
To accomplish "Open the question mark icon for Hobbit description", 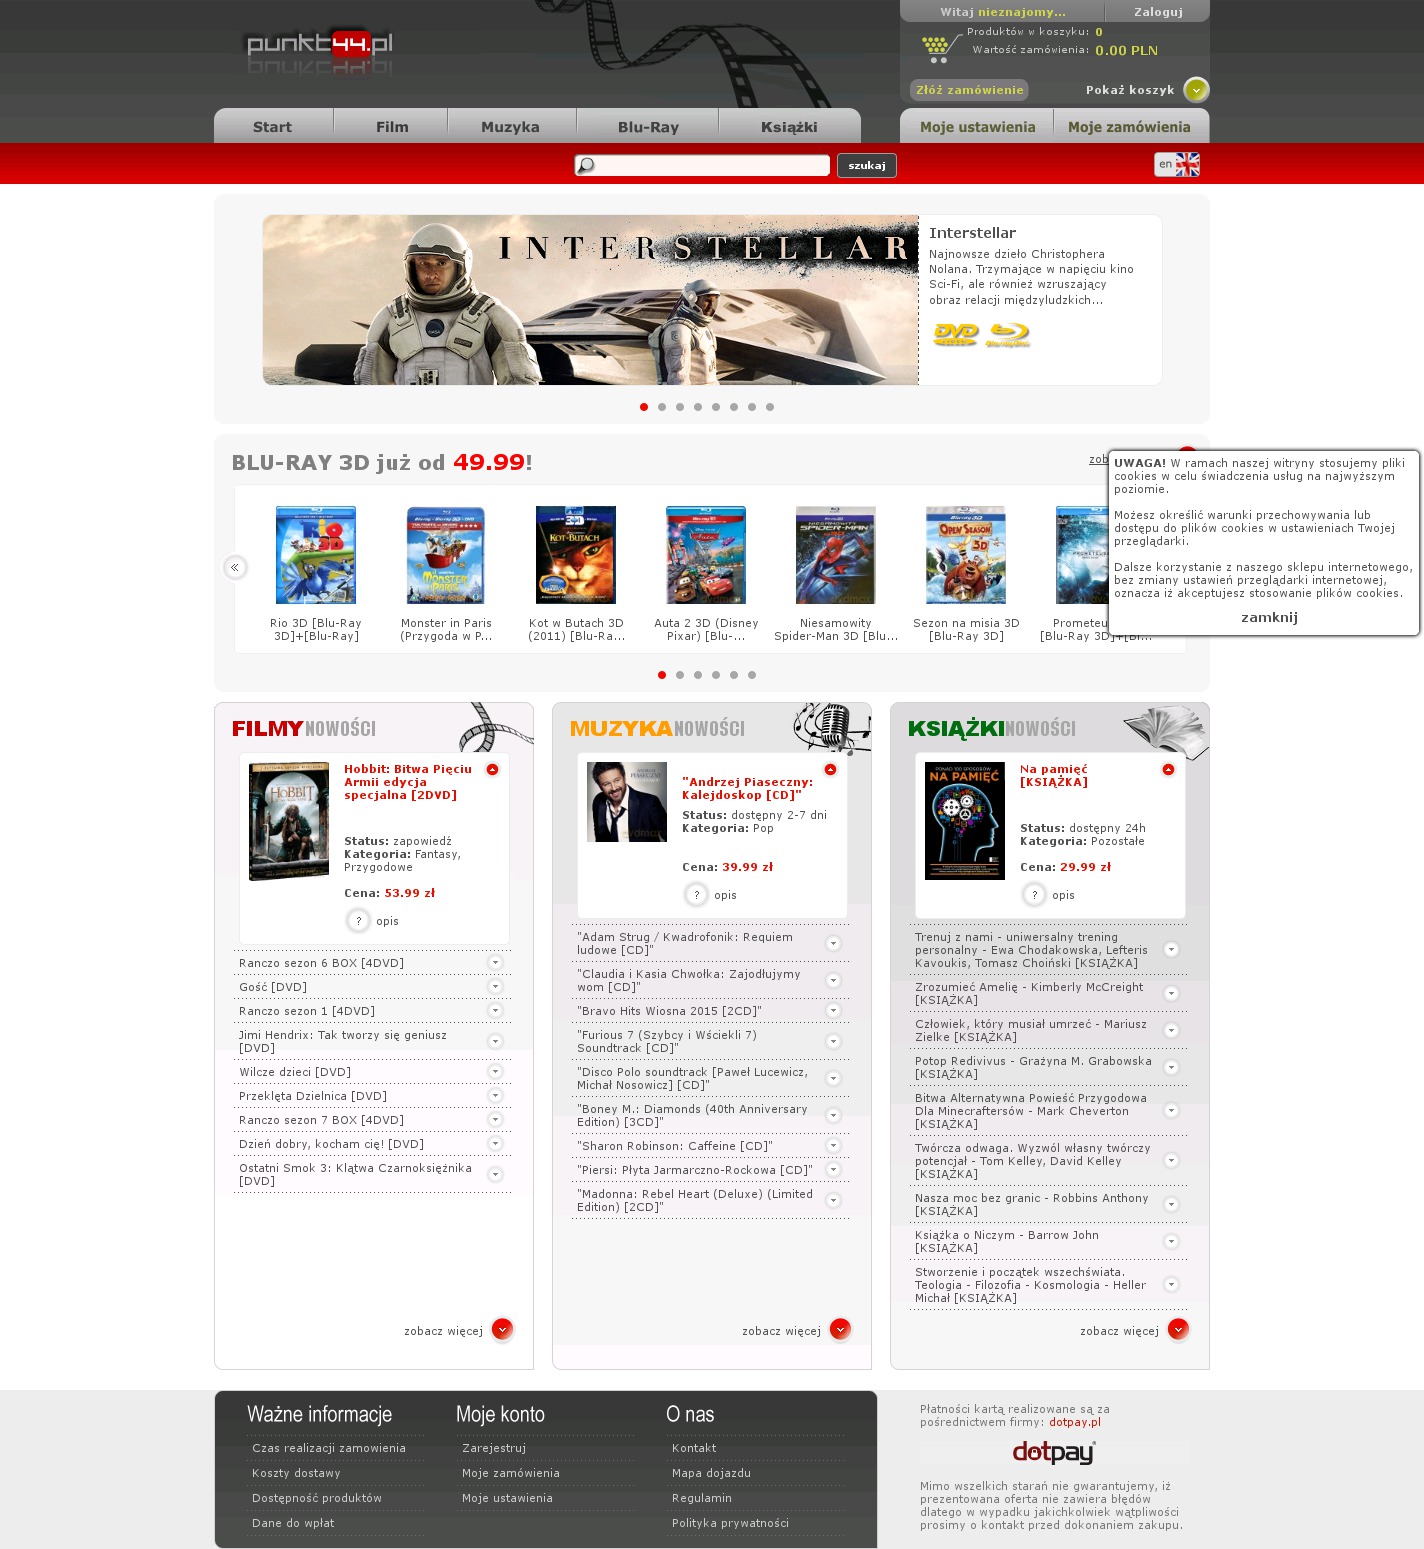I will (358, 921).
